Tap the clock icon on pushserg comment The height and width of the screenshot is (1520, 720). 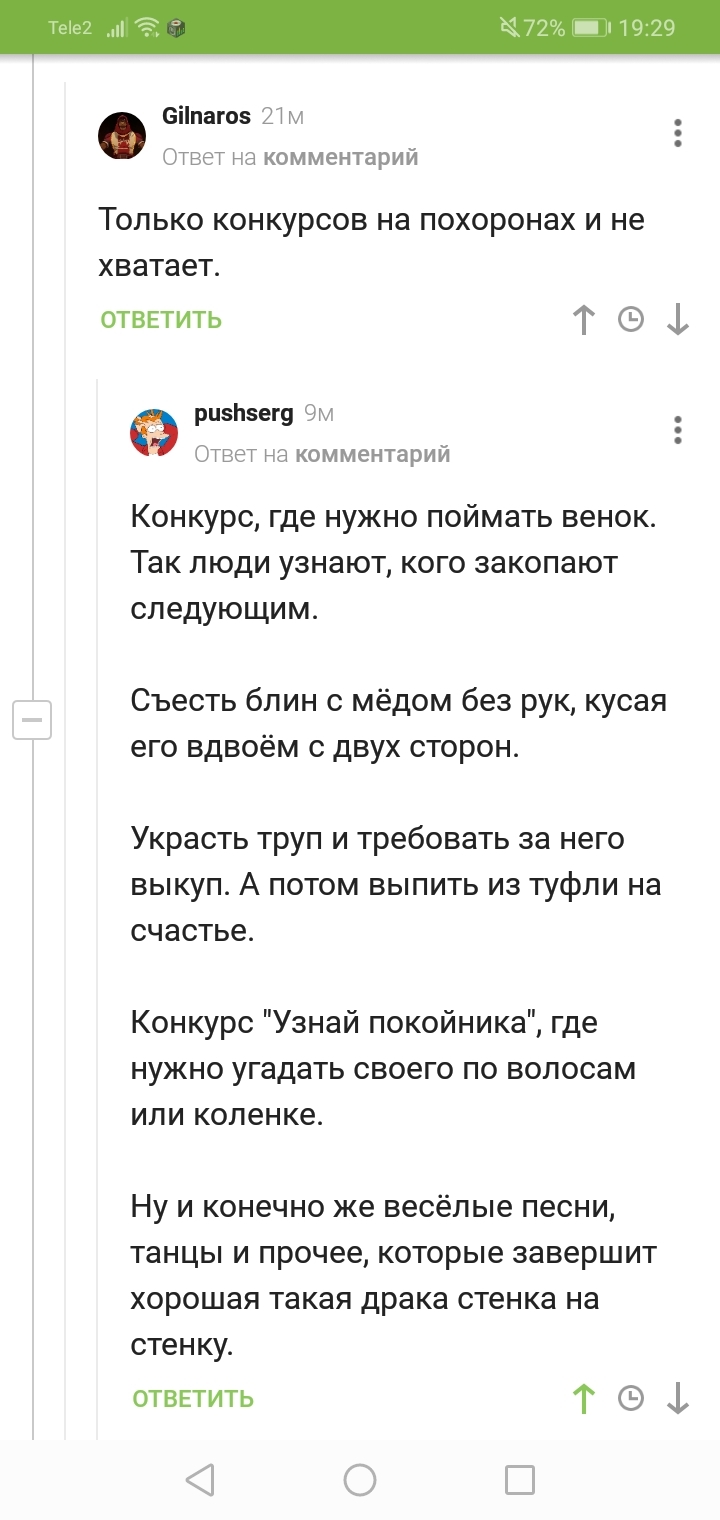point(631,1398)
